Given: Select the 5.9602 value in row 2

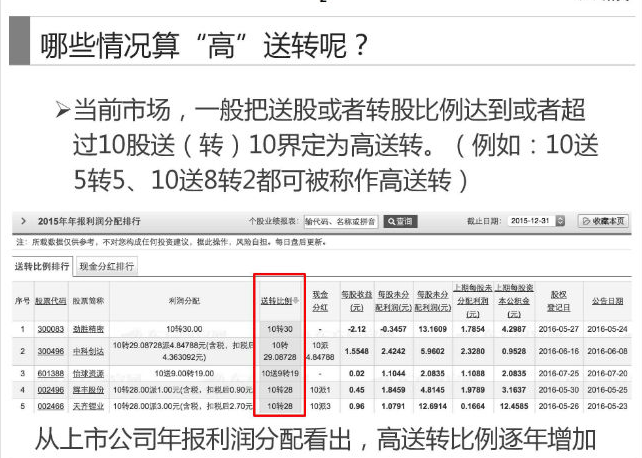Looking at the screenshot, I should point(433,351).
